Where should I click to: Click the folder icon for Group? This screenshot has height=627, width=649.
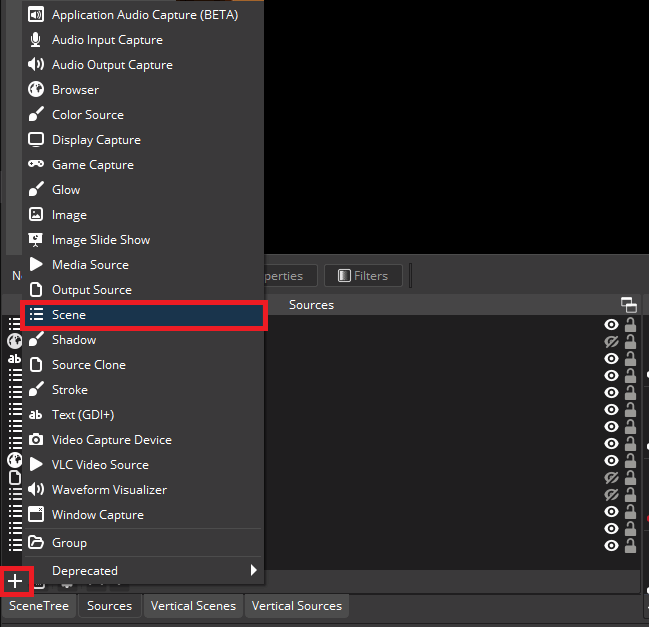36,543
